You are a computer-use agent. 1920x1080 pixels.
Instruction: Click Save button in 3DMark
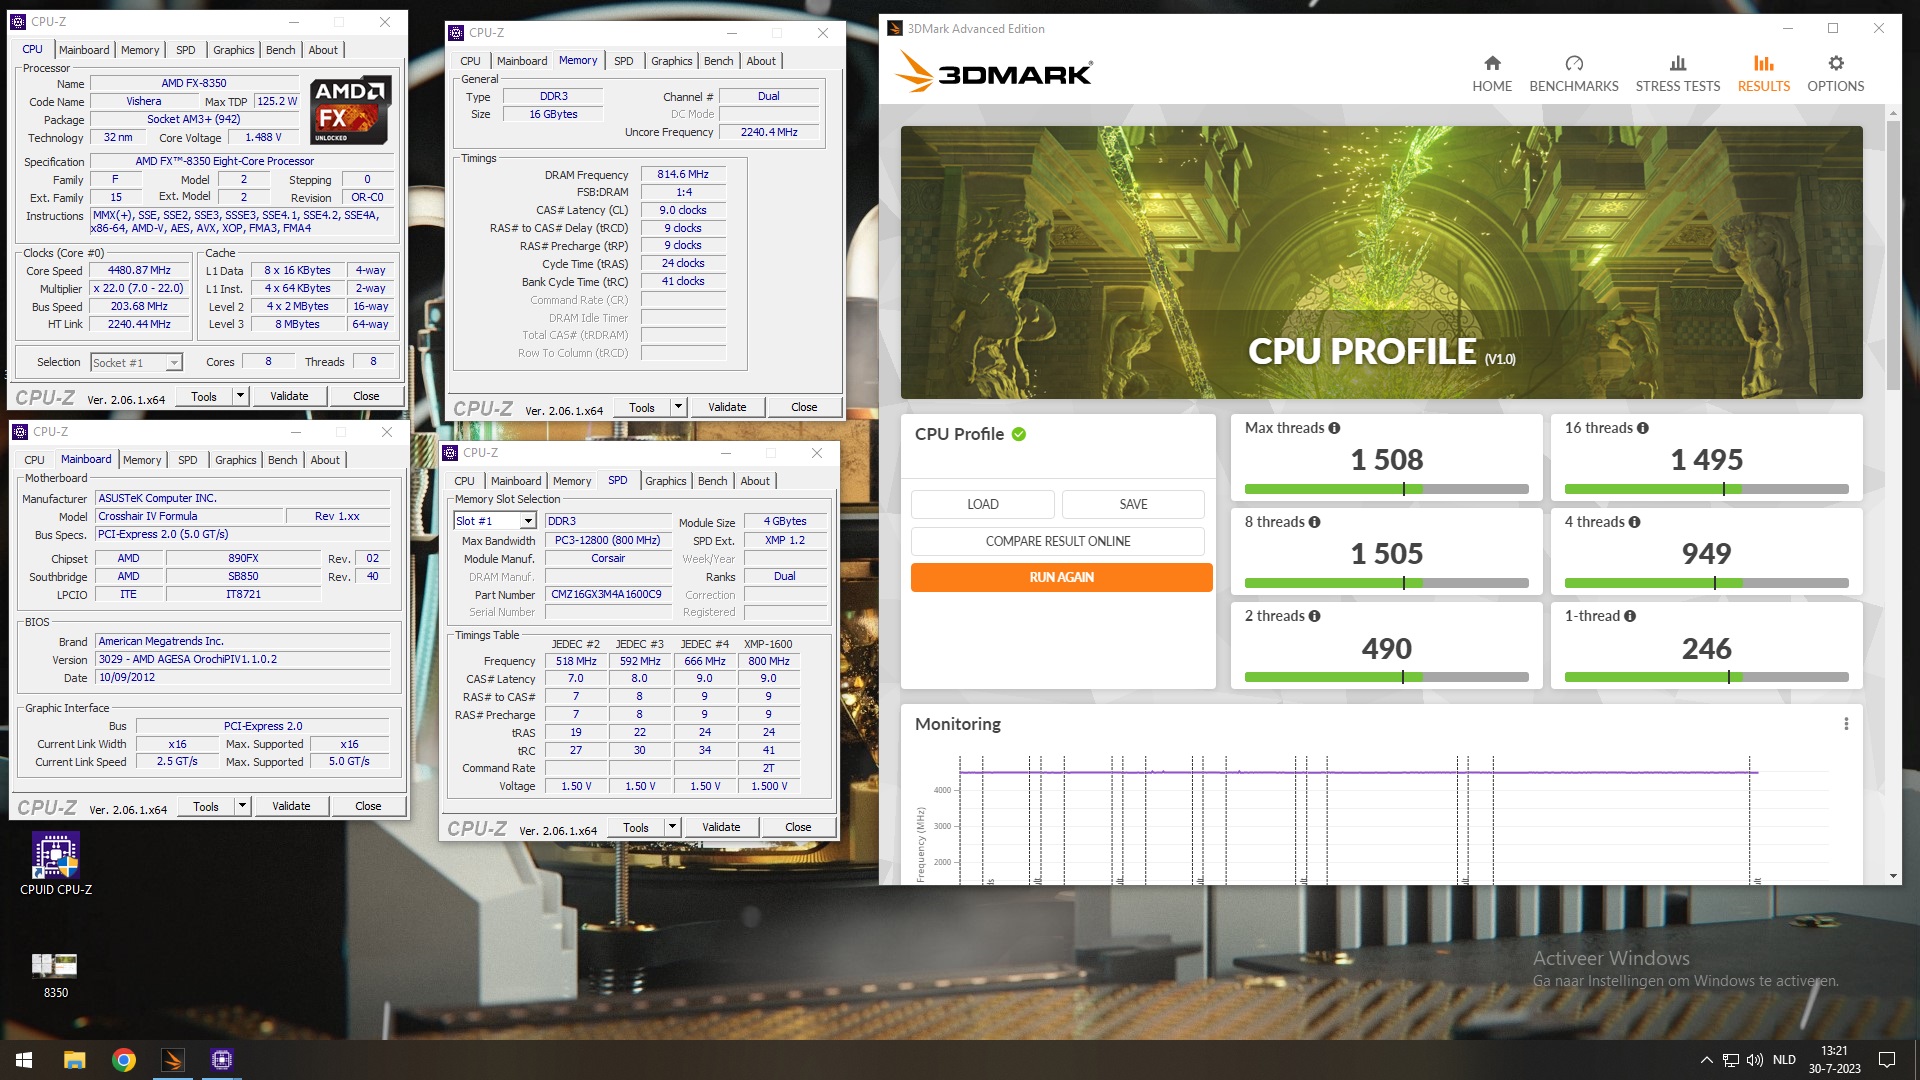[1133, 504]
